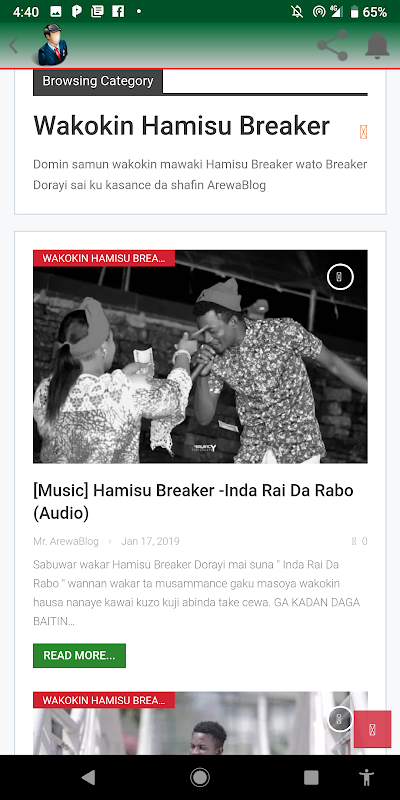Tap red floating scroll-to-top button
The image size is (400, 800).
point(372,729)
